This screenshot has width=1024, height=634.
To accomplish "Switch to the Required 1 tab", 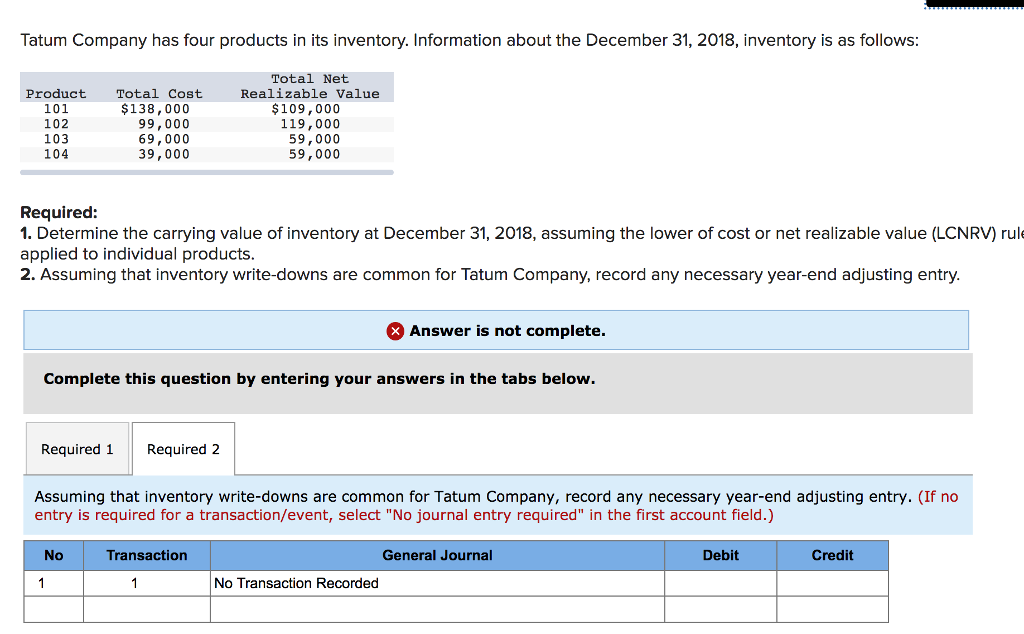I will tap(77, 448).
